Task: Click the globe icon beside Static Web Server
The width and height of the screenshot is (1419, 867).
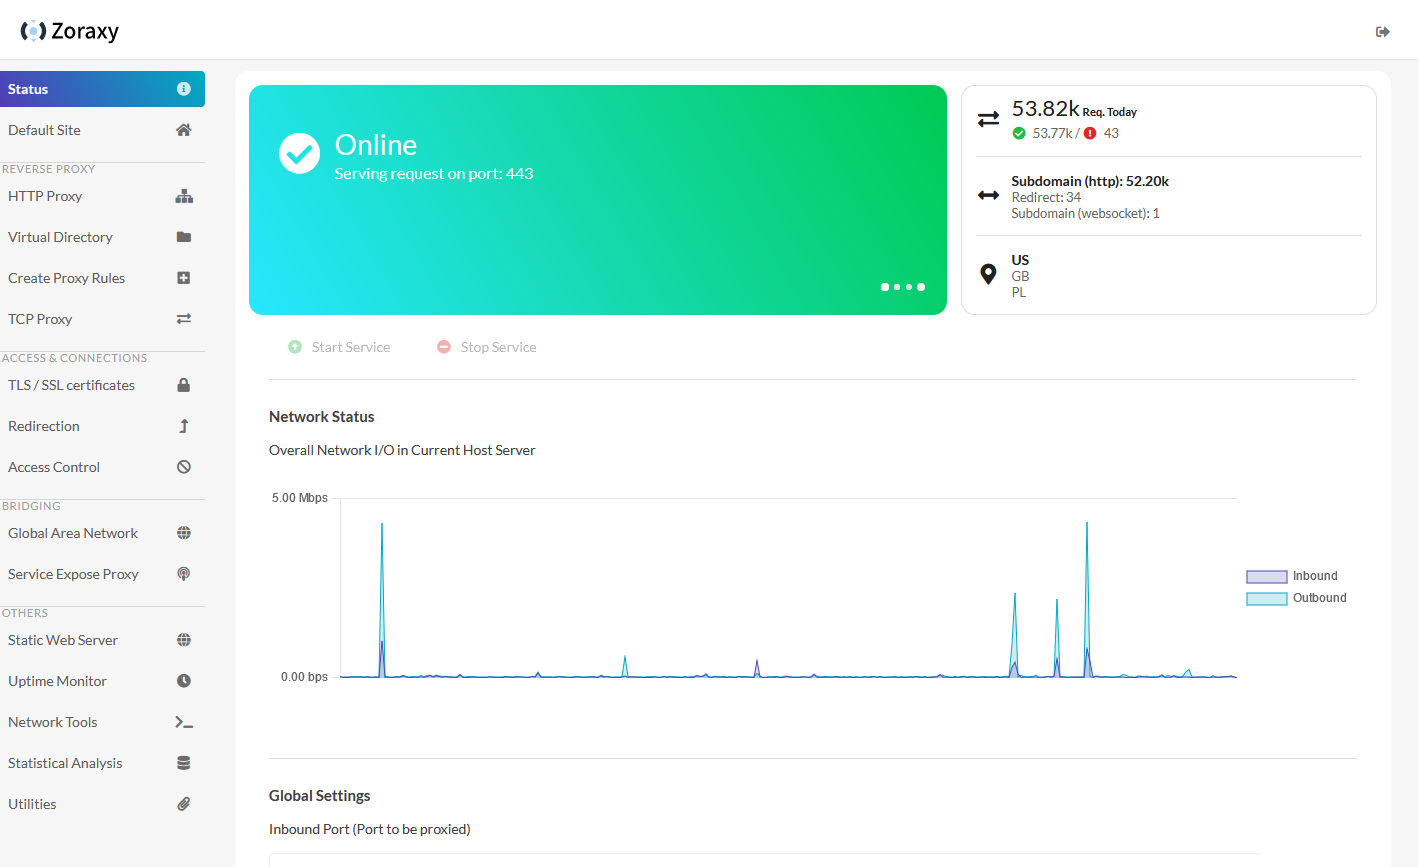Action: click(x=184, y=640)
